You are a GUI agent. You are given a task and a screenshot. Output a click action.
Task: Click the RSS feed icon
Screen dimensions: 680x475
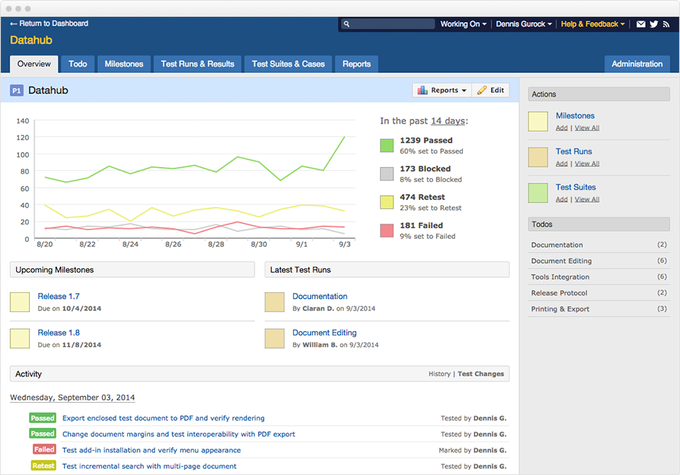coord(666,24)
